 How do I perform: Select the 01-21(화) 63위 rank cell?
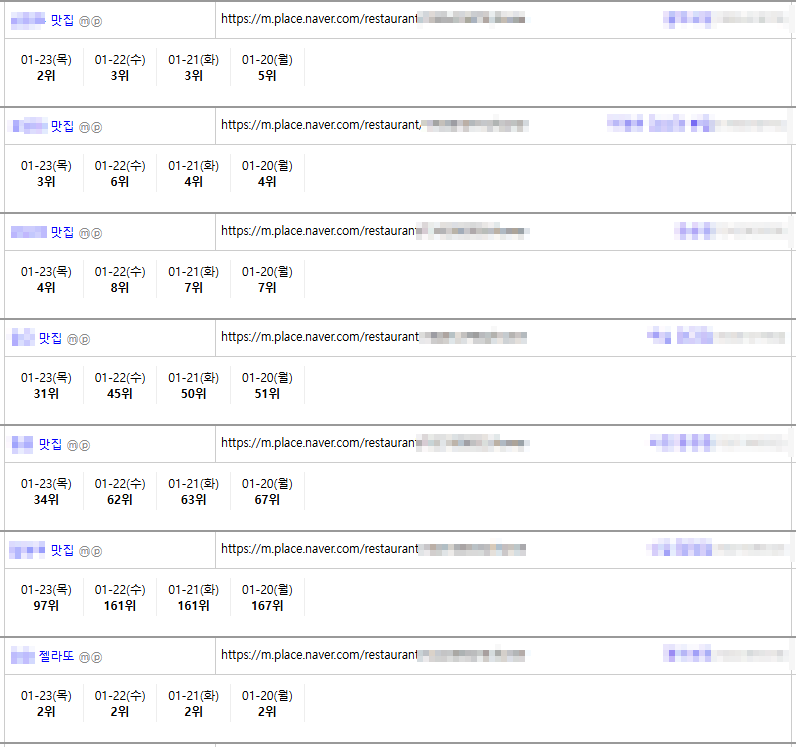193,491
